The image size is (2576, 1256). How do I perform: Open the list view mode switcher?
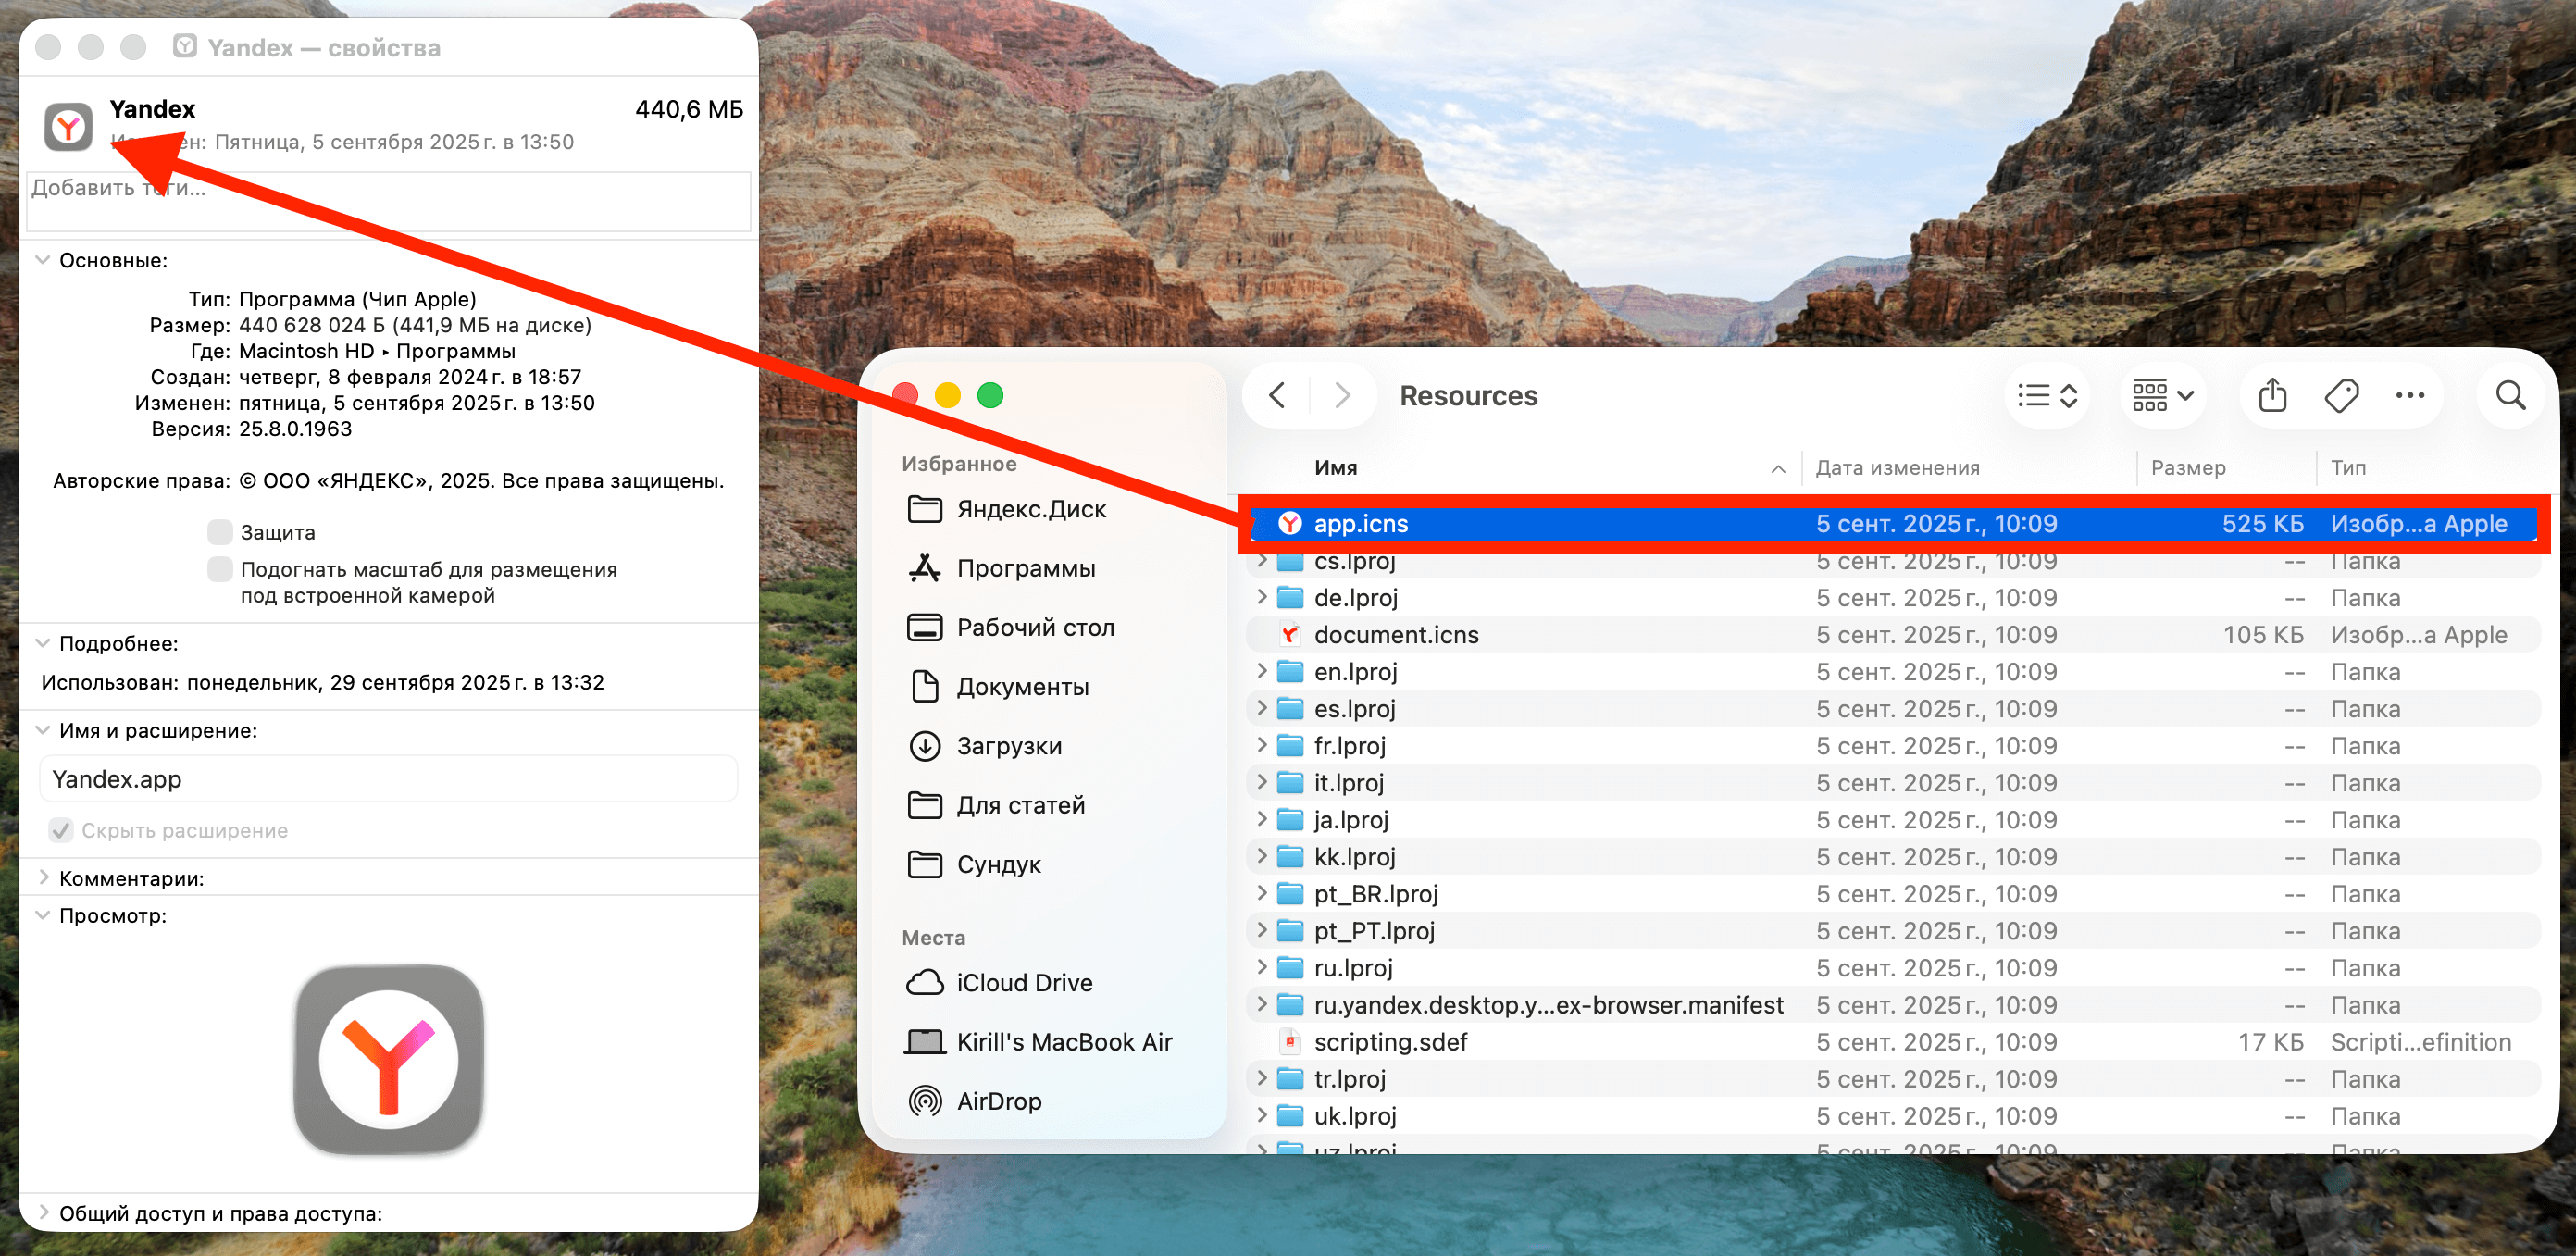pyautogui.click(x=2047, y=396)
